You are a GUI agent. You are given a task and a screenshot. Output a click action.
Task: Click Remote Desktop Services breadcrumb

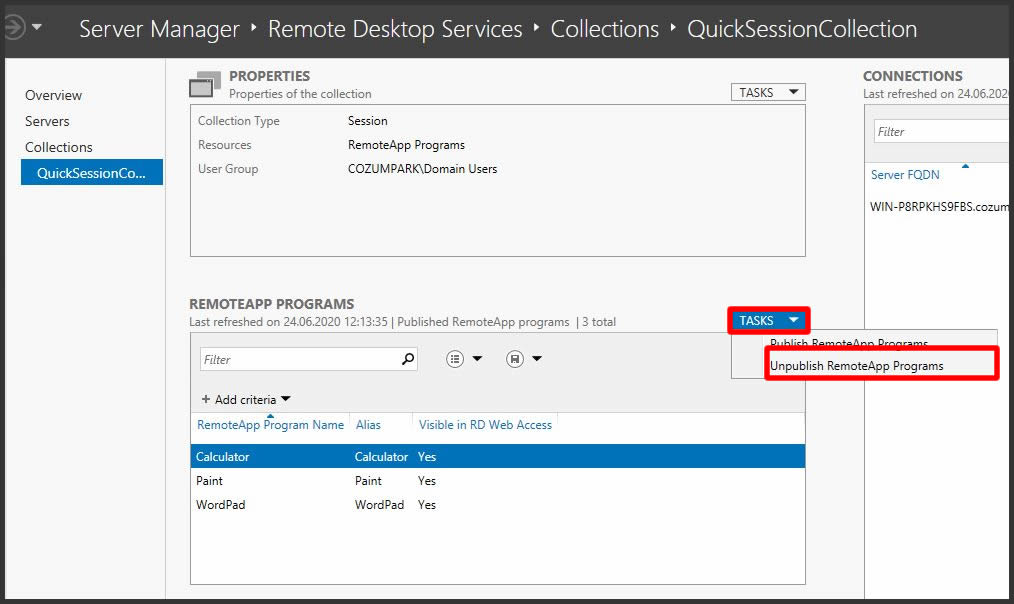(395, 29)
